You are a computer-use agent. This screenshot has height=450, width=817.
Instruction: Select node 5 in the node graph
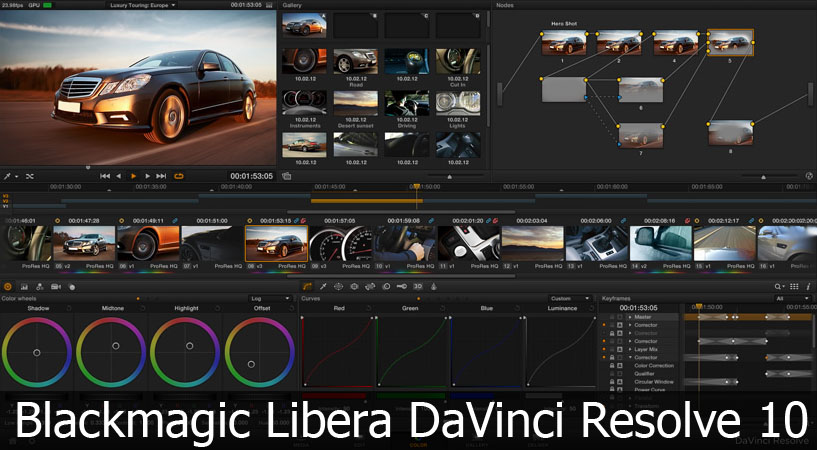[731, 42]
